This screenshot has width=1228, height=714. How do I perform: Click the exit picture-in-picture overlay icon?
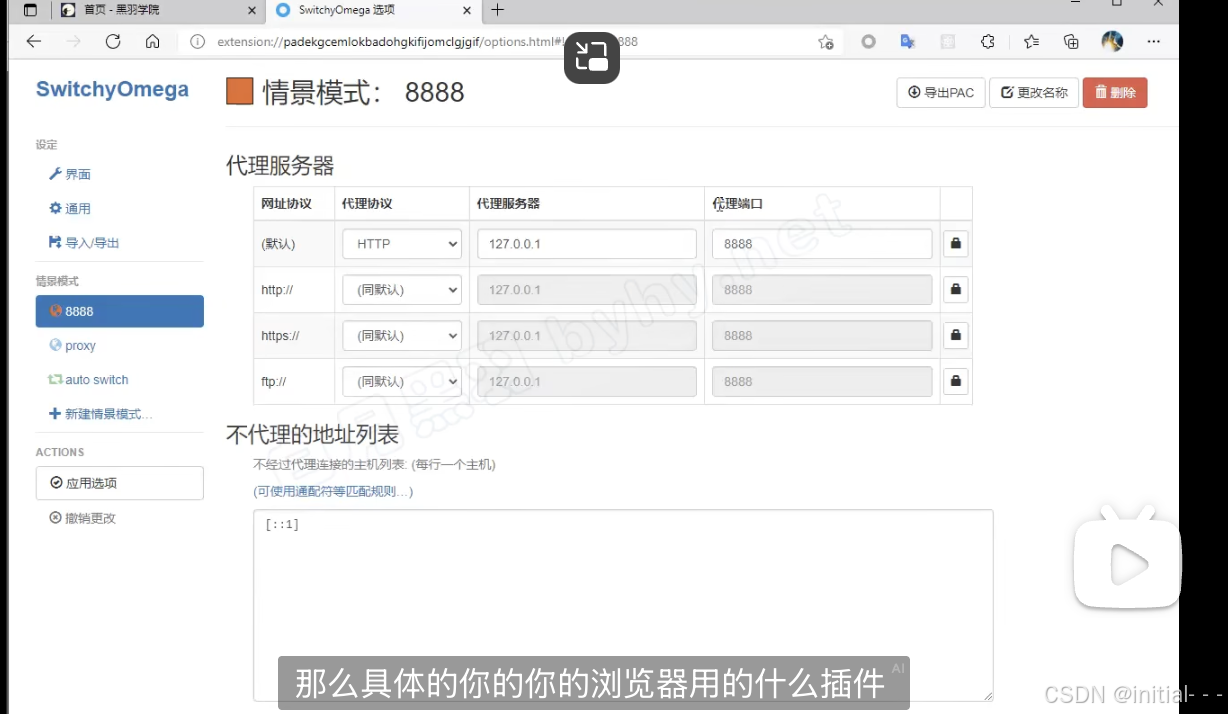click(592, 57)
